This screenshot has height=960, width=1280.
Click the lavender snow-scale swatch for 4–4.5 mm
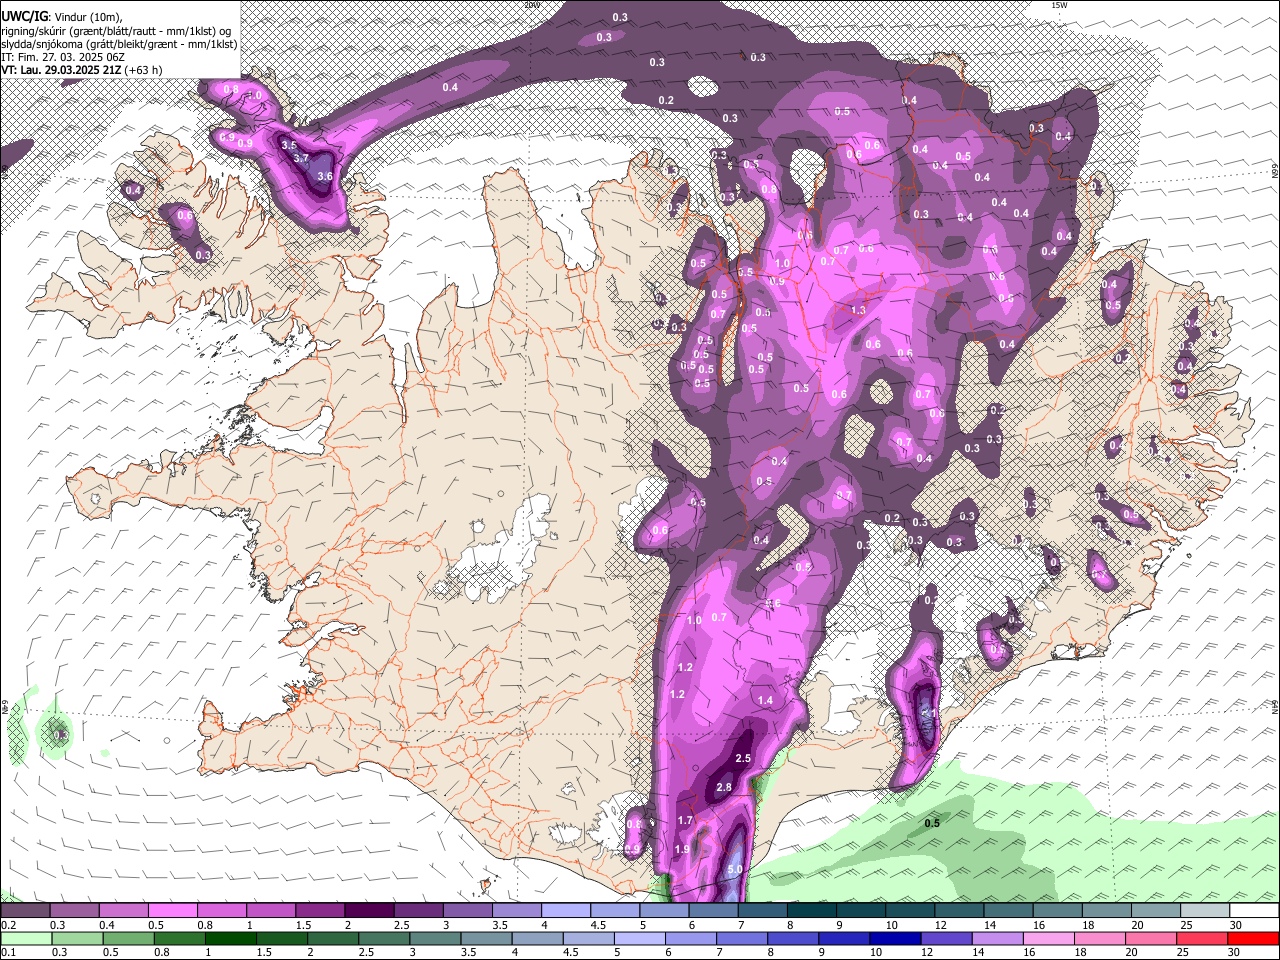[x=566, y=911]
